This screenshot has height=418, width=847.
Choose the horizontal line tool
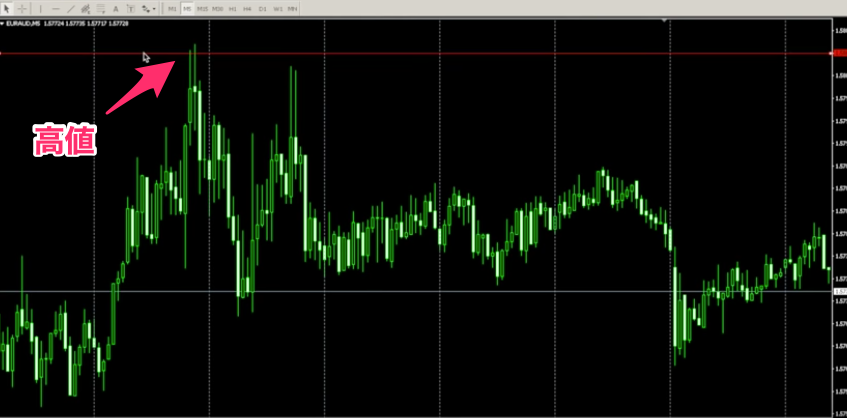tap(56, 9)
